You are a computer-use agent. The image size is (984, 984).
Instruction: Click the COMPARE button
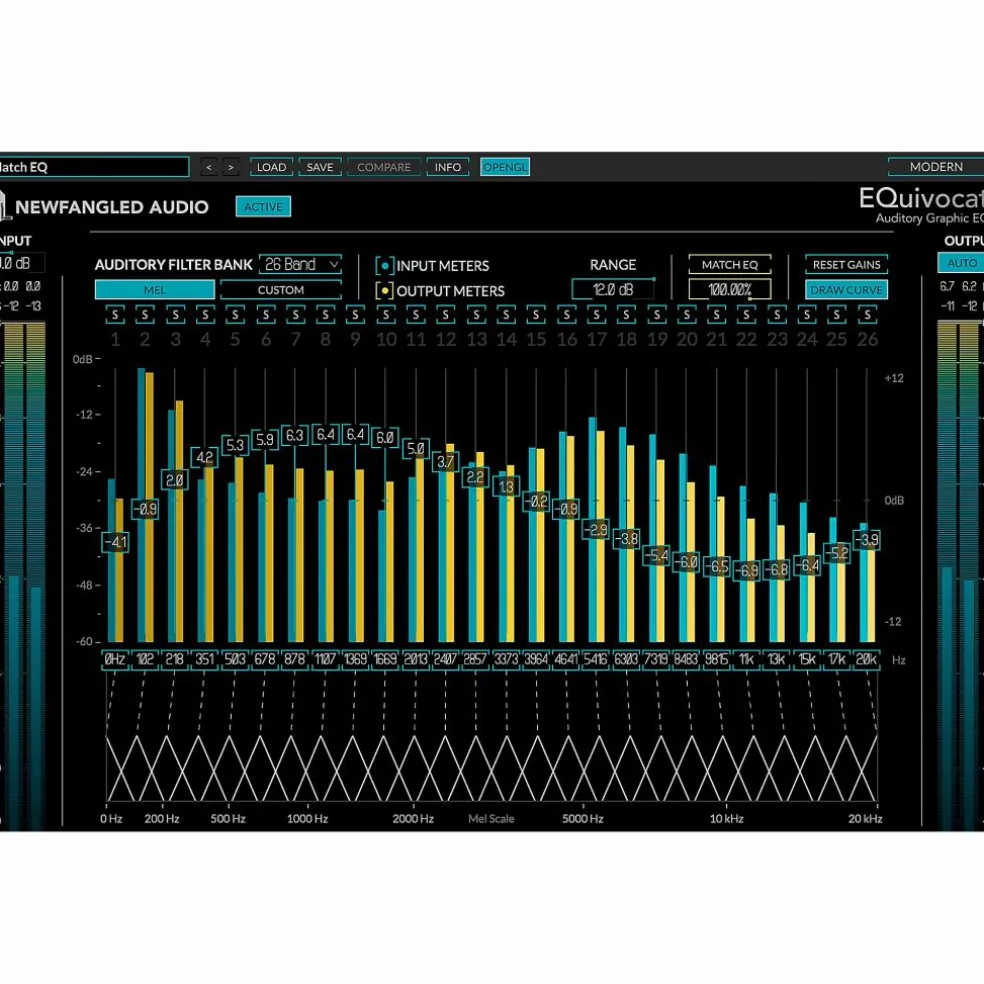click(384, 167)
